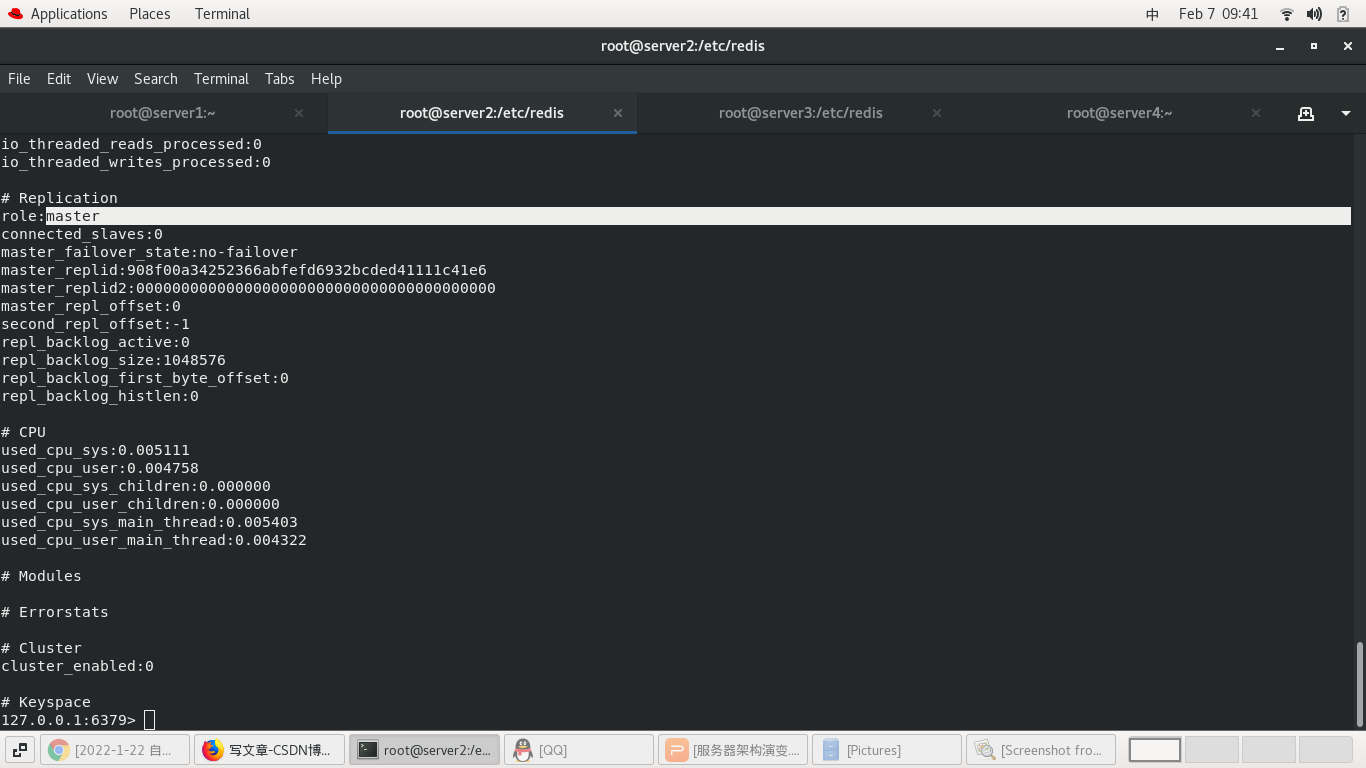Click the network Wi-Fi status icon

(1285, 13)
